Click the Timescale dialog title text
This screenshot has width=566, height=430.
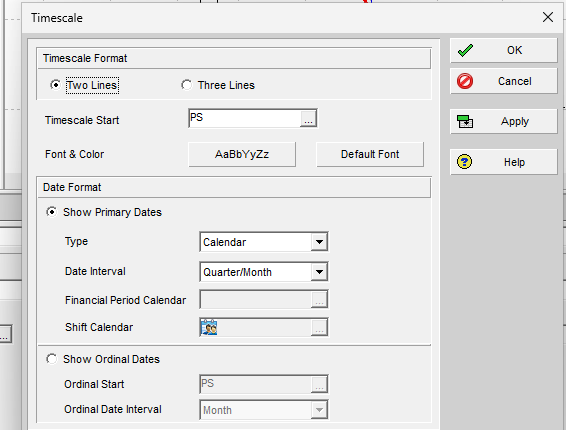57,18
